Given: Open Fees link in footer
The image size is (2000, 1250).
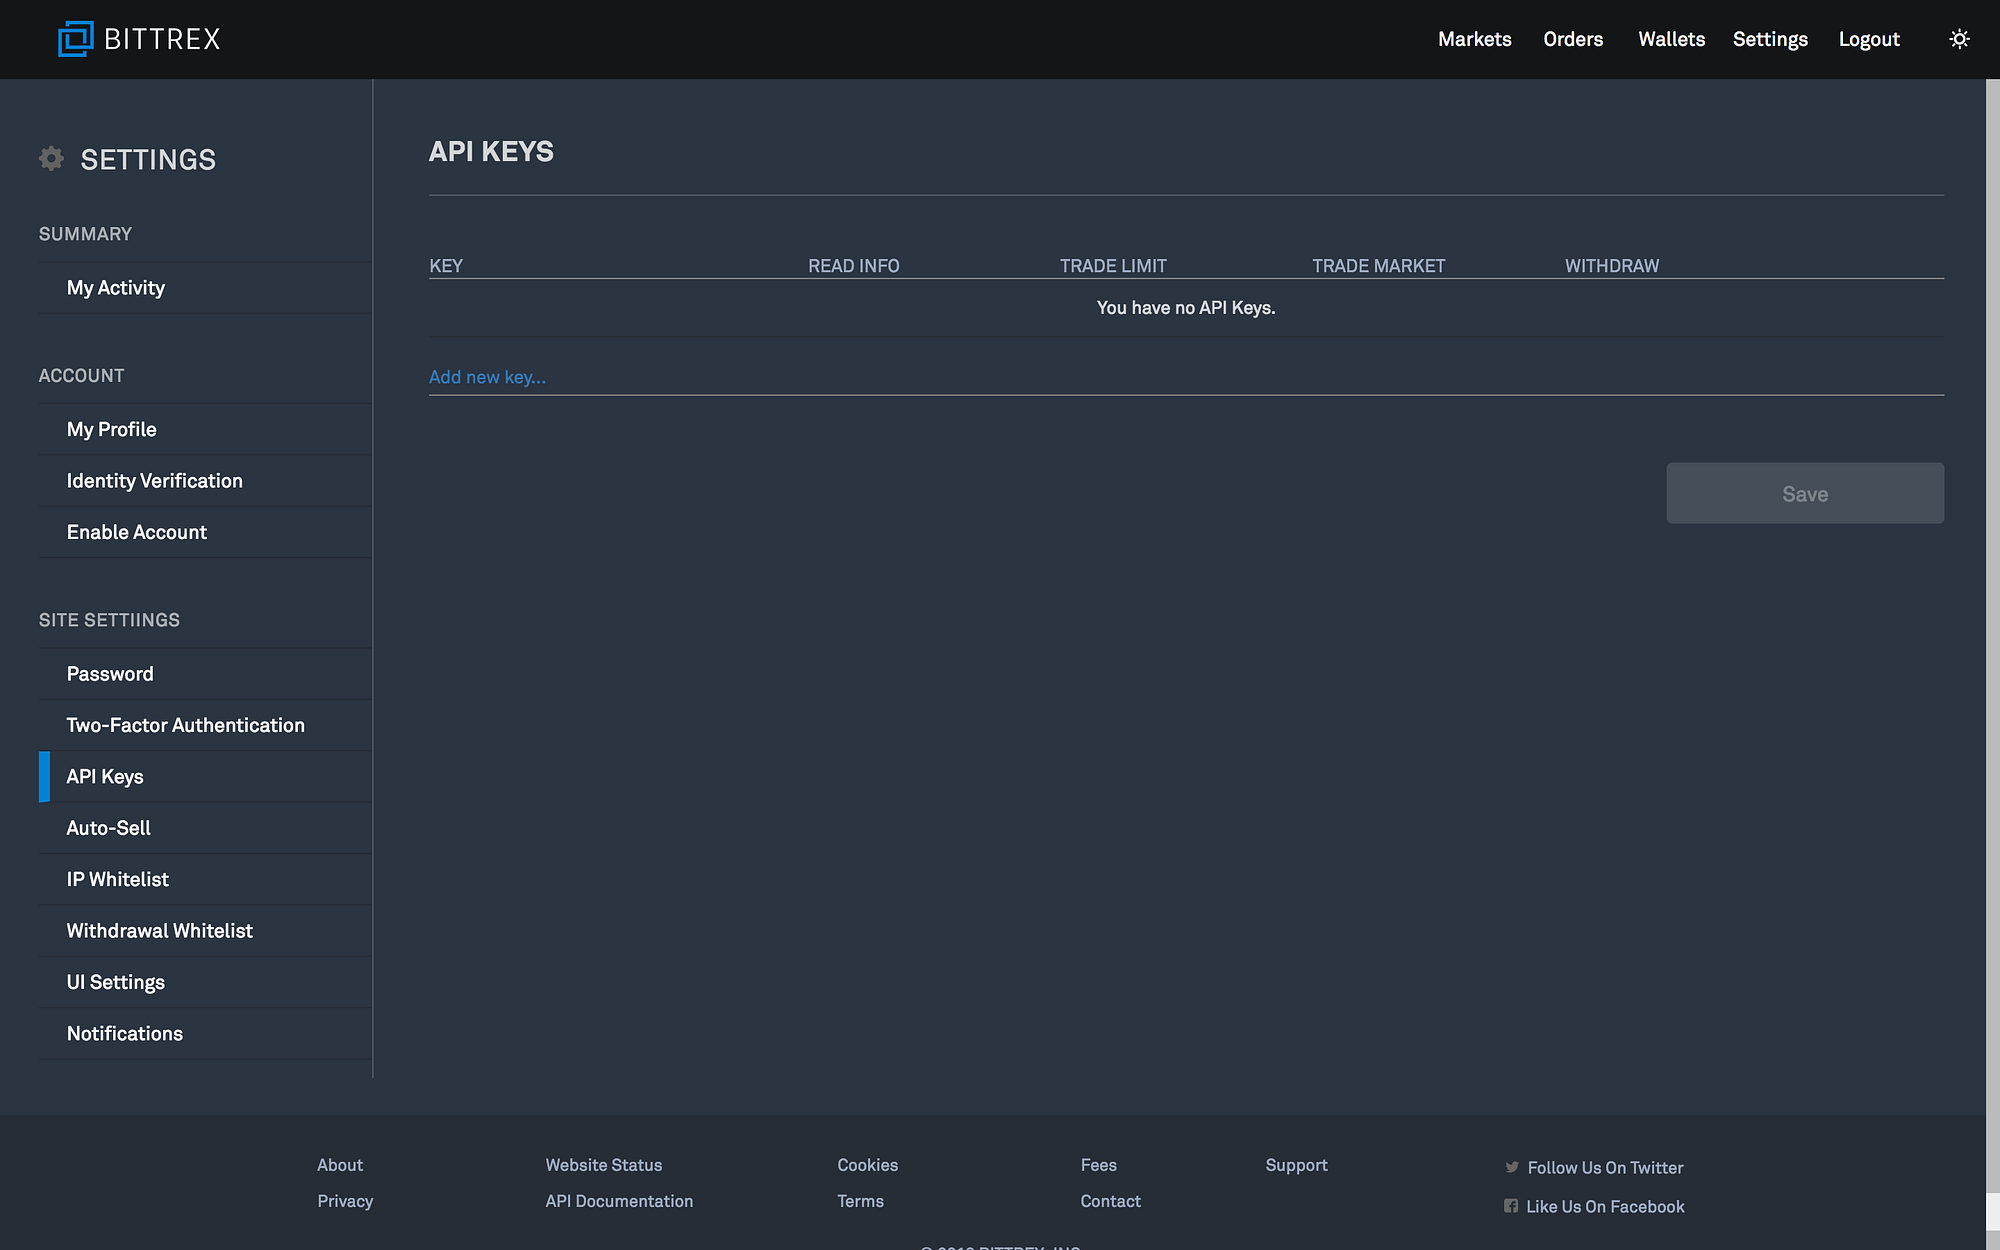Looking at the screenshot, I should point(1098,1165).
